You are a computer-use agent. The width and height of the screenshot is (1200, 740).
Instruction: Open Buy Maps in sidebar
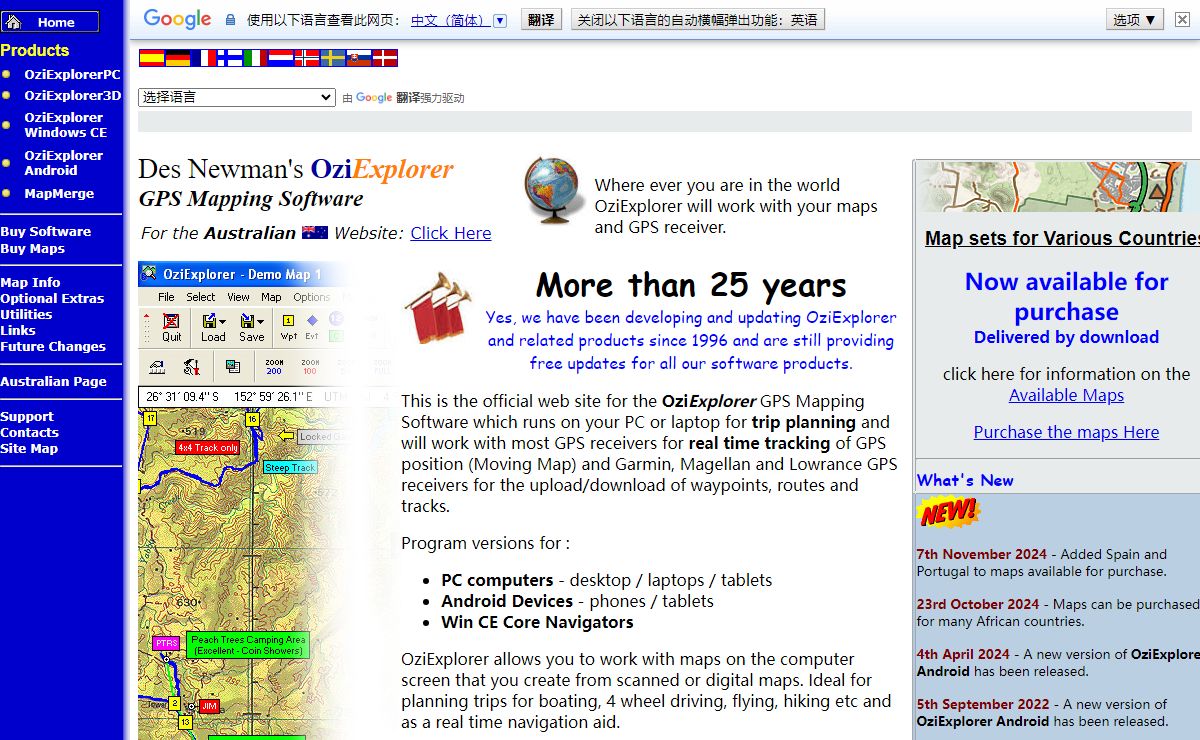(33, 248)
